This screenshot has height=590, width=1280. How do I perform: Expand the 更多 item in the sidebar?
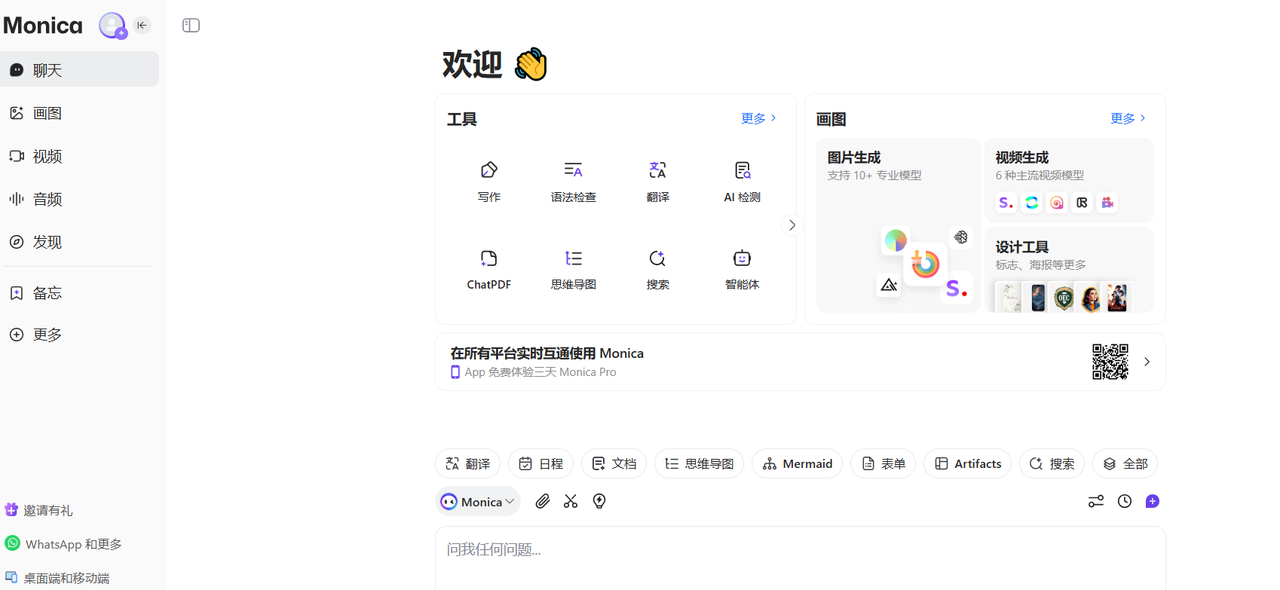click(79, 335)
